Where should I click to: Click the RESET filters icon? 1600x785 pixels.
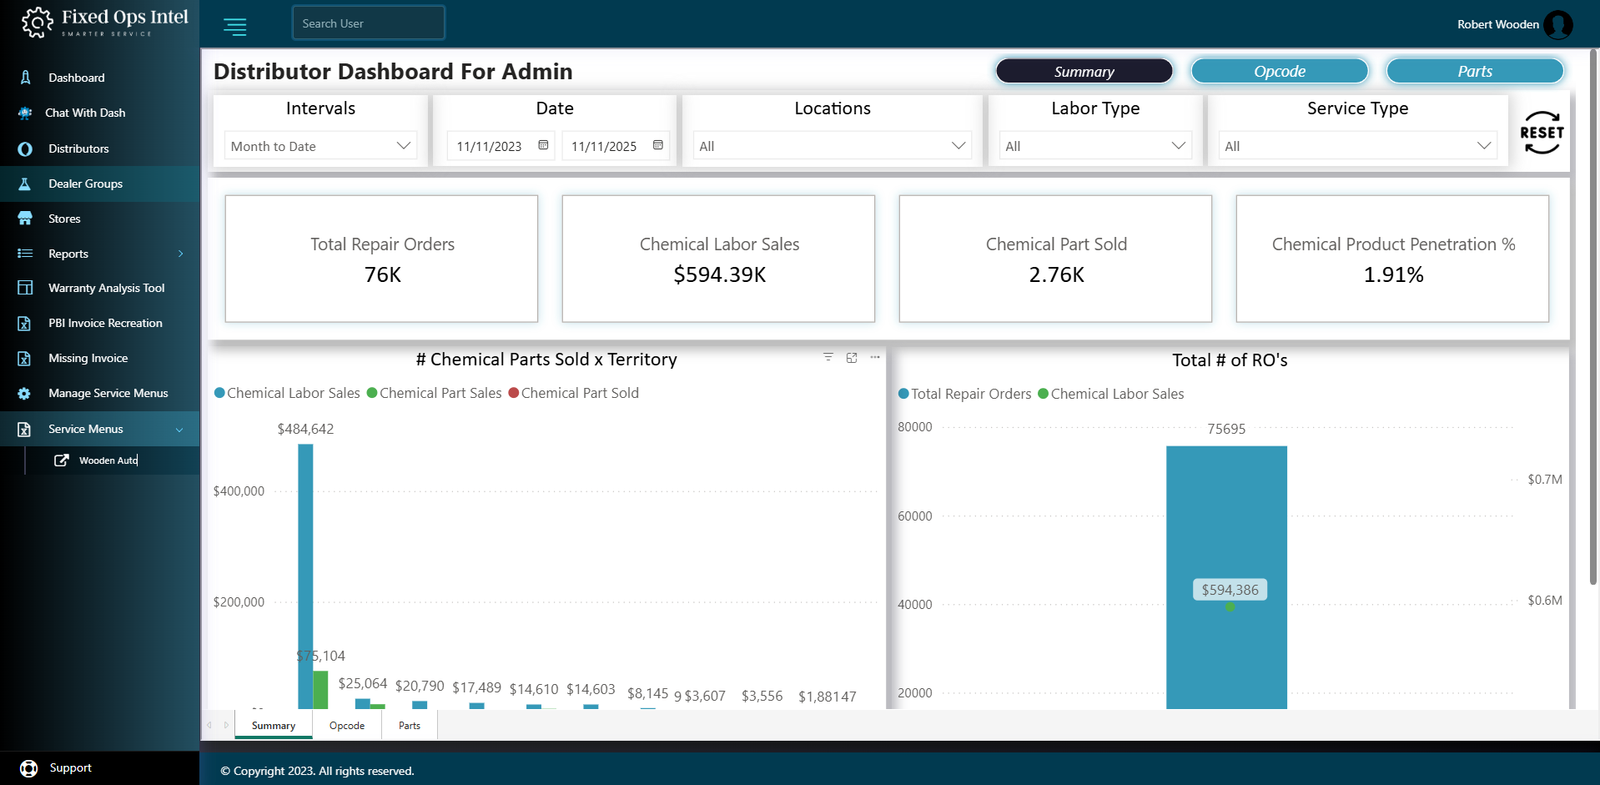coord(1541,133)
